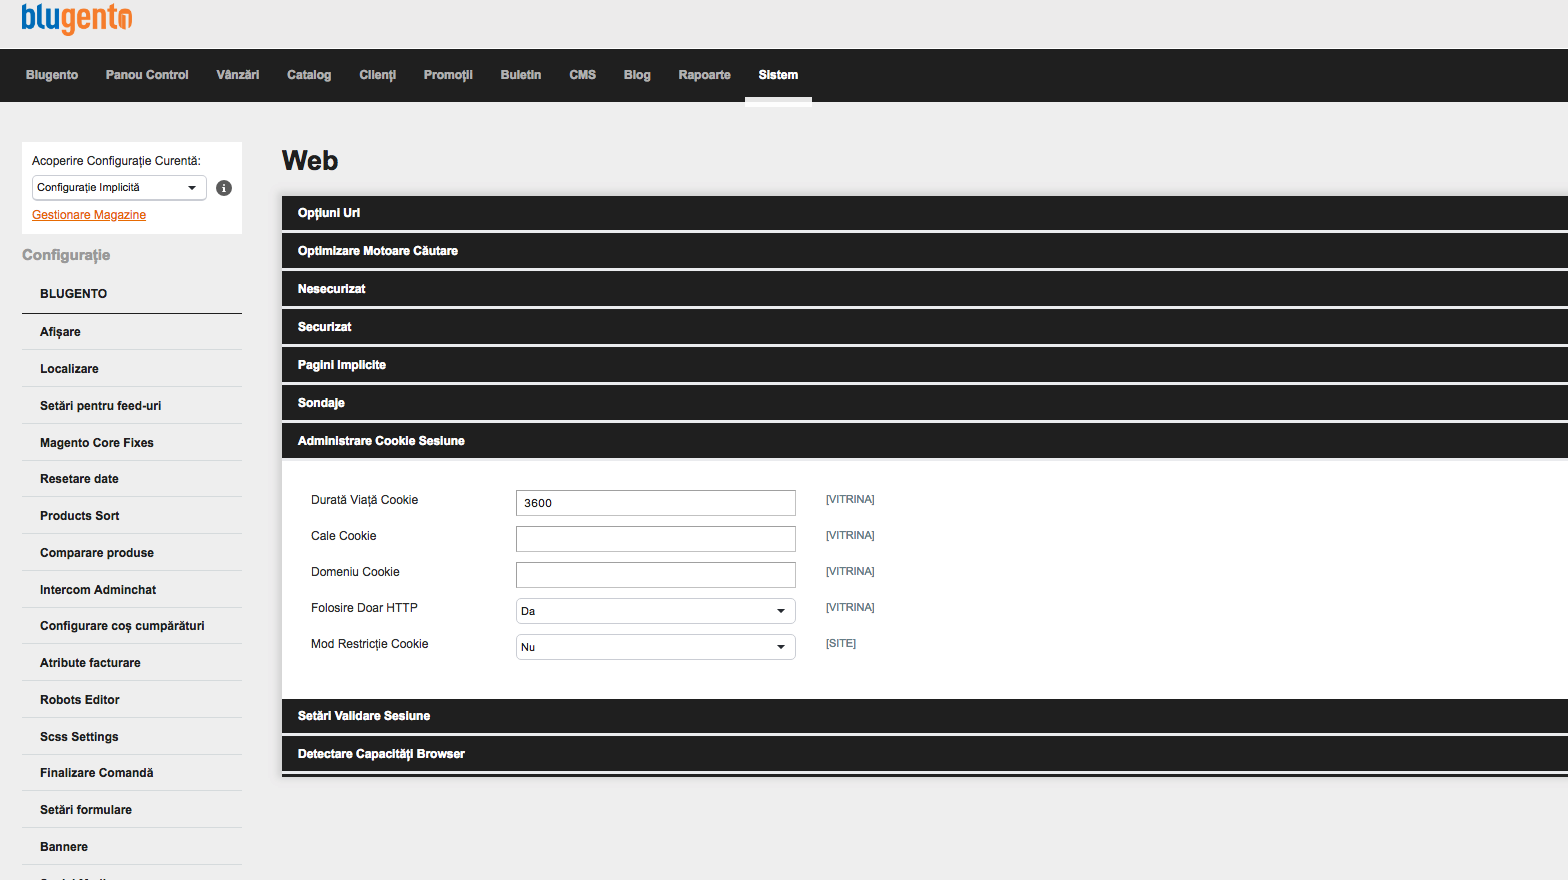This screenshot has height=880, width=1568.
Task: Expand the Securizat section
Action: 925,327
